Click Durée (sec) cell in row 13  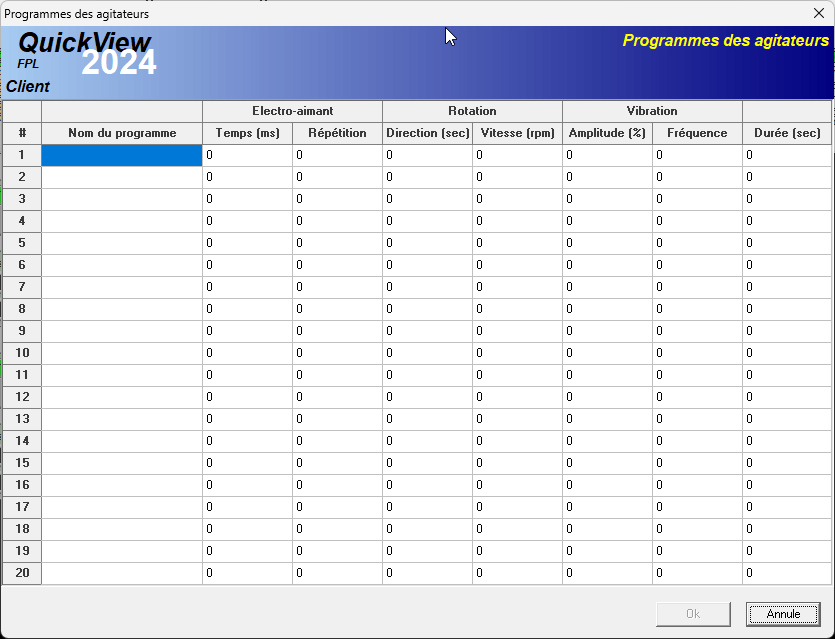787,419
